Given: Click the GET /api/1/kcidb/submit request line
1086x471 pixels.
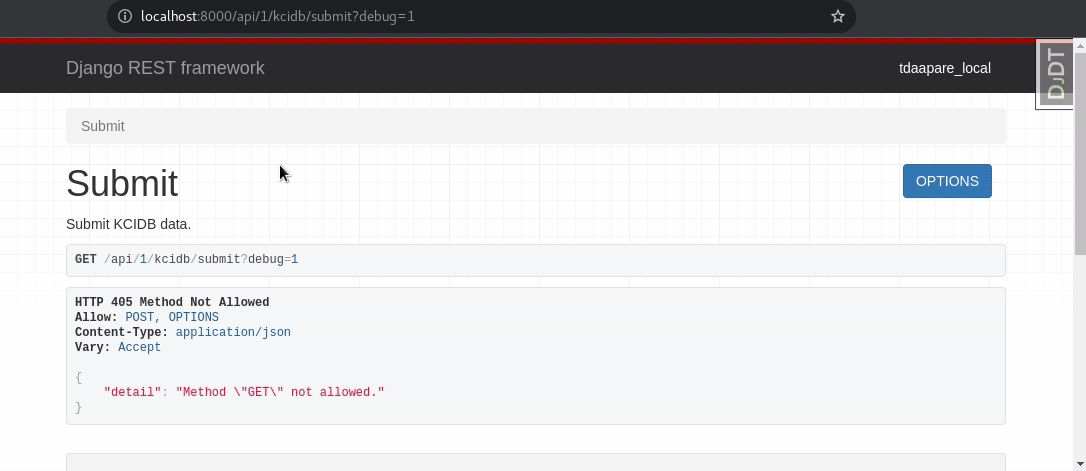Looking at the screenshot, I should pos(186,260).
